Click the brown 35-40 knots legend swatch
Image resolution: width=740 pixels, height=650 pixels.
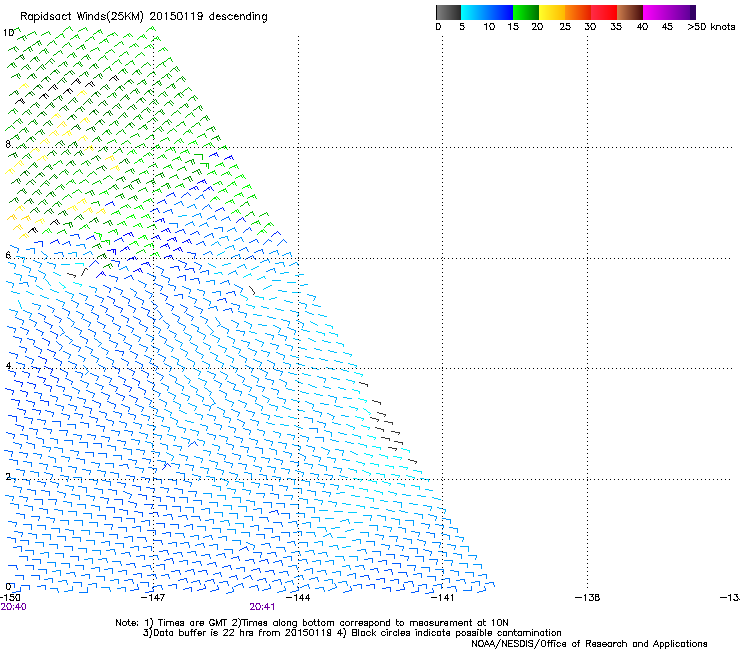tap(630, 12)
